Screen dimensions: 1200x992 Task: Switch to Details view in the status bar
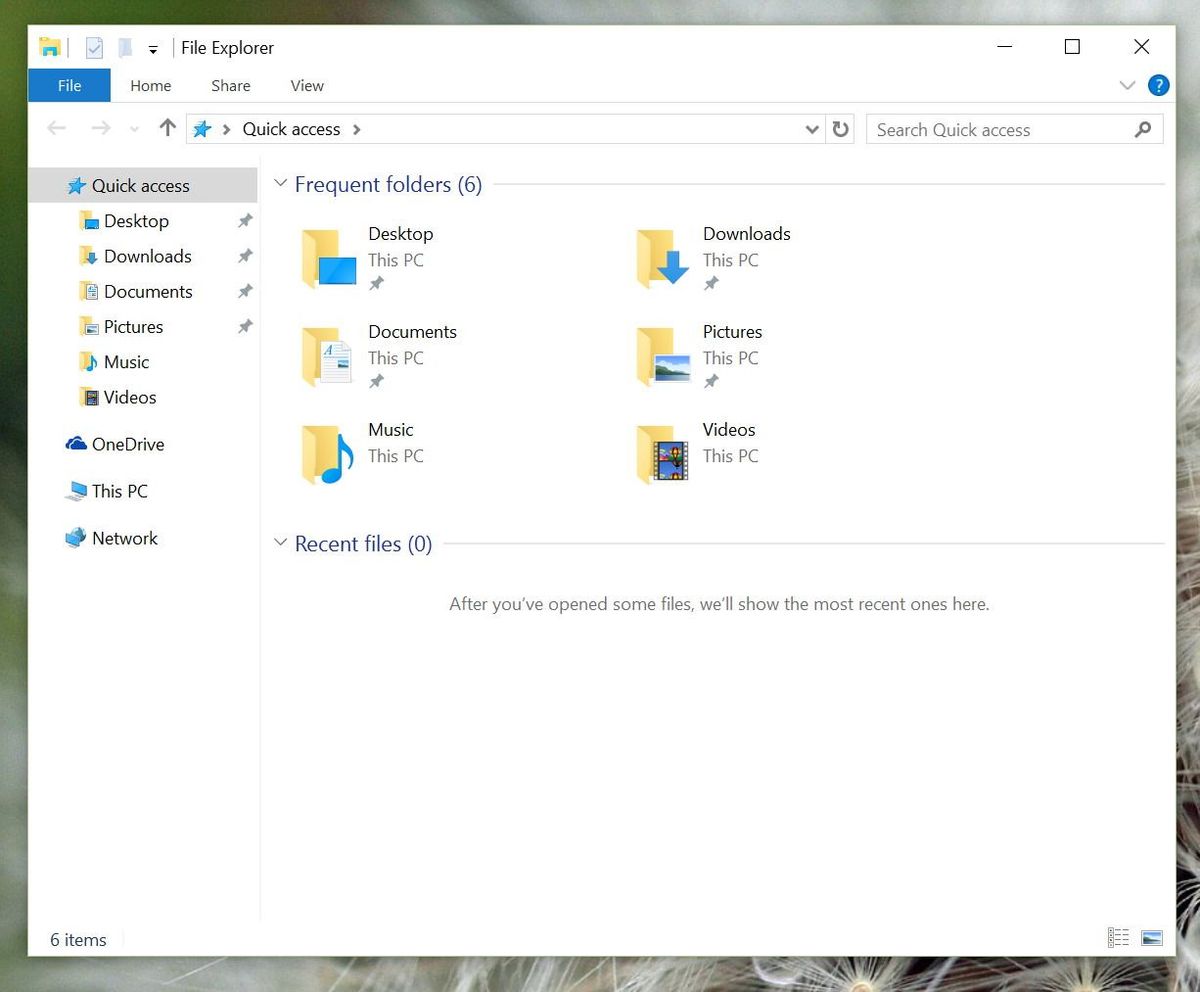coord(1119,937)
